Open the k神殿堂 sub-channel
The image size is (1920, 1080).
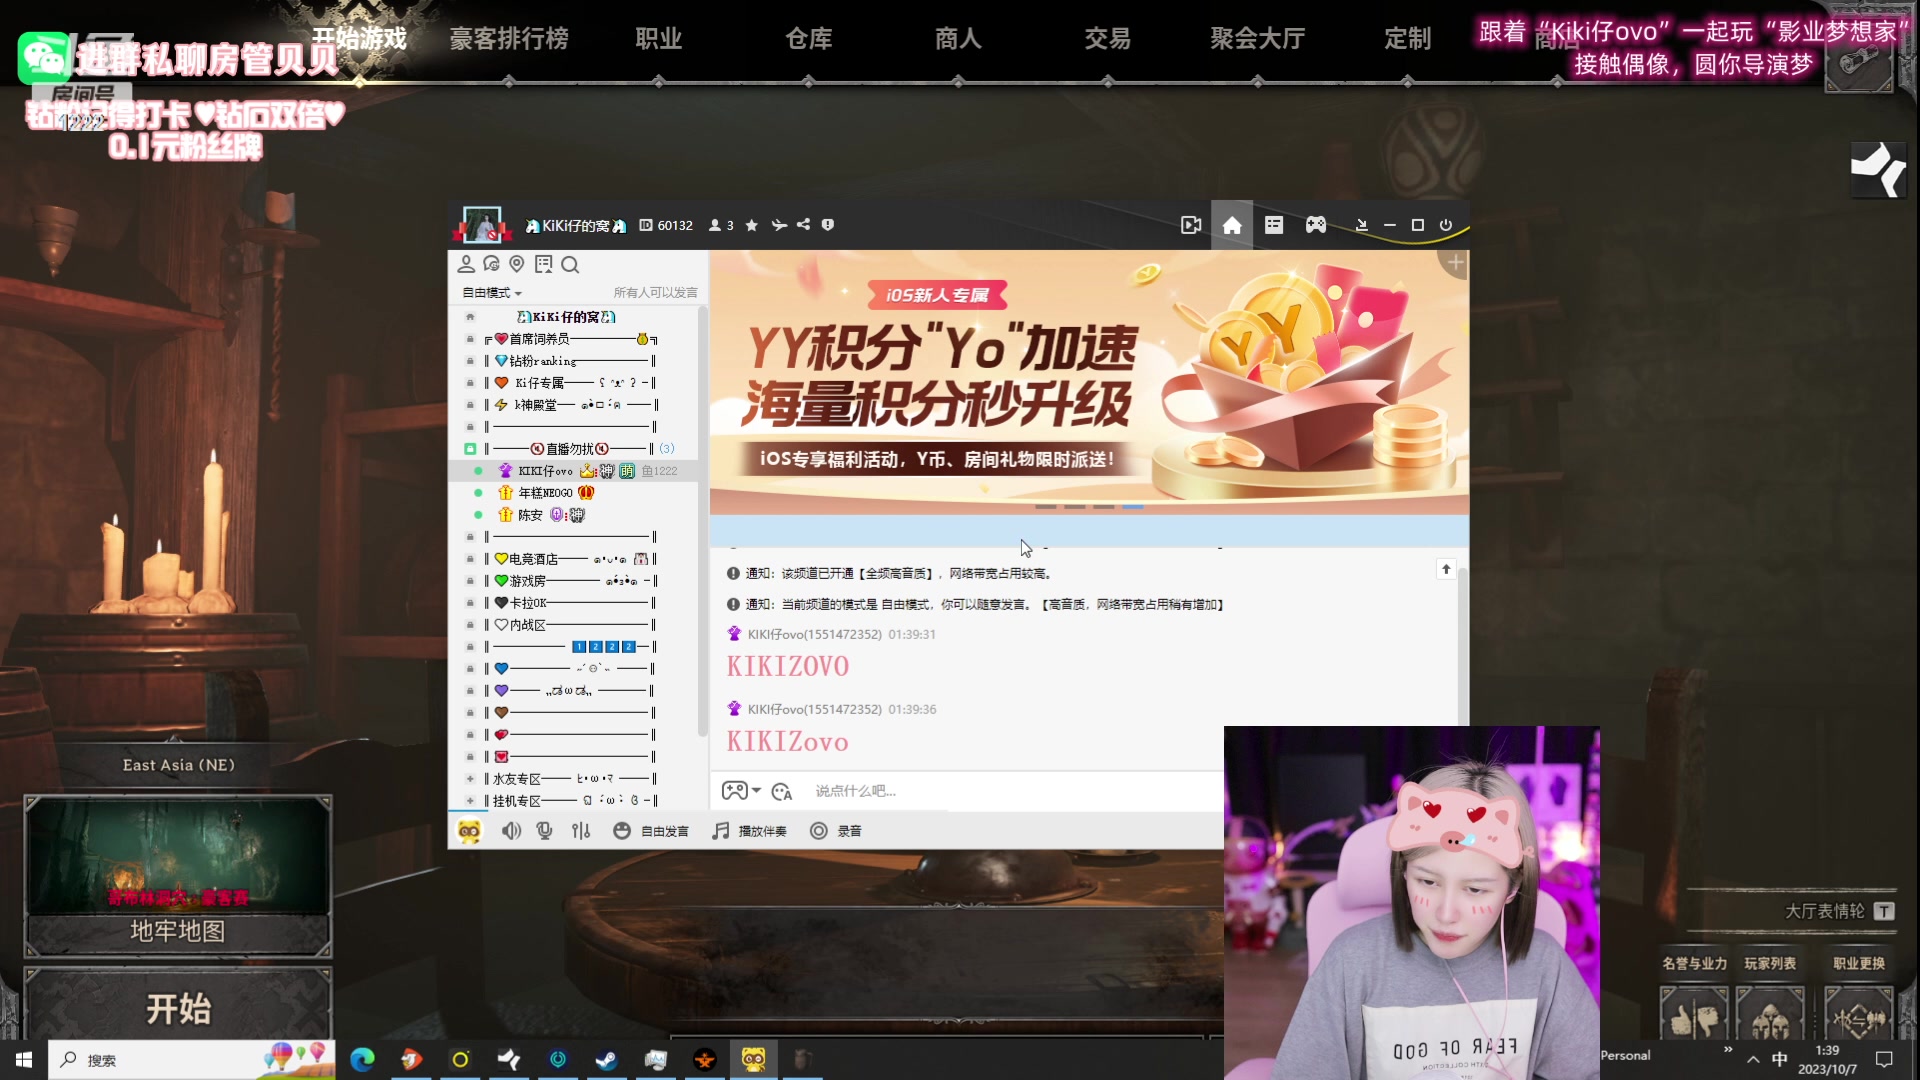click(x=574, y=405)
